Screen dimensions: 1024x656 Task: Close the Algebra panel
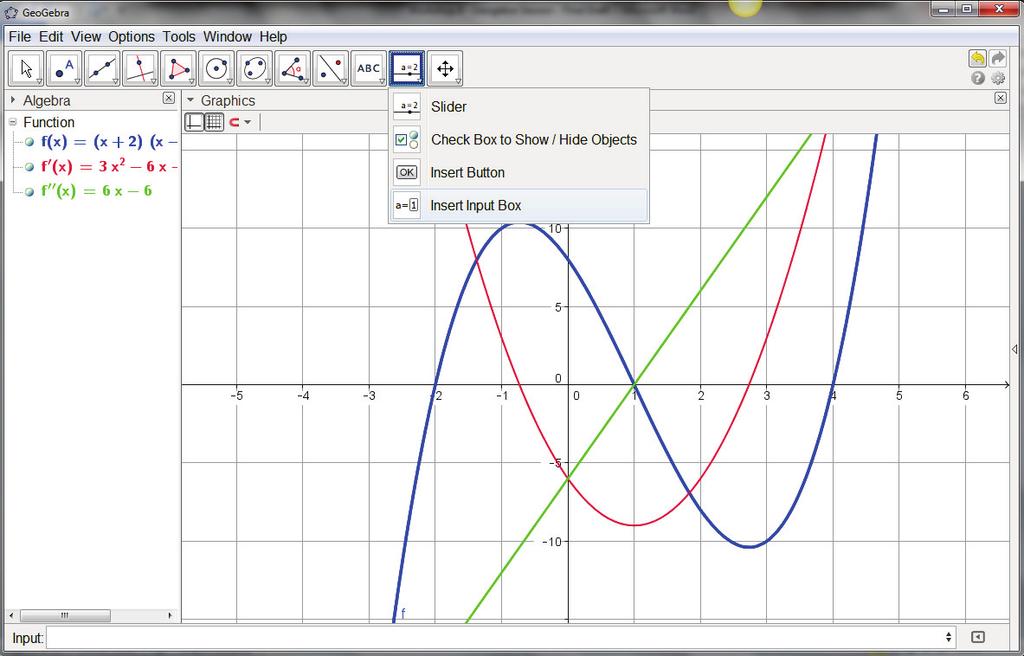pyautogui.click(x=168, y=98)
